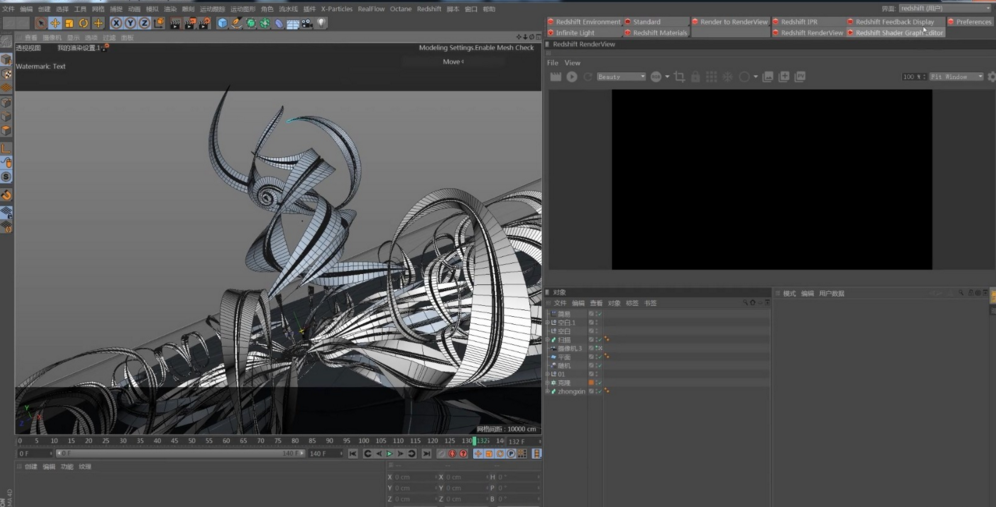Viewport: 996px width, 507px height.
Task: Open the Fit Window zoom dropdown
Action: [956, 77]
